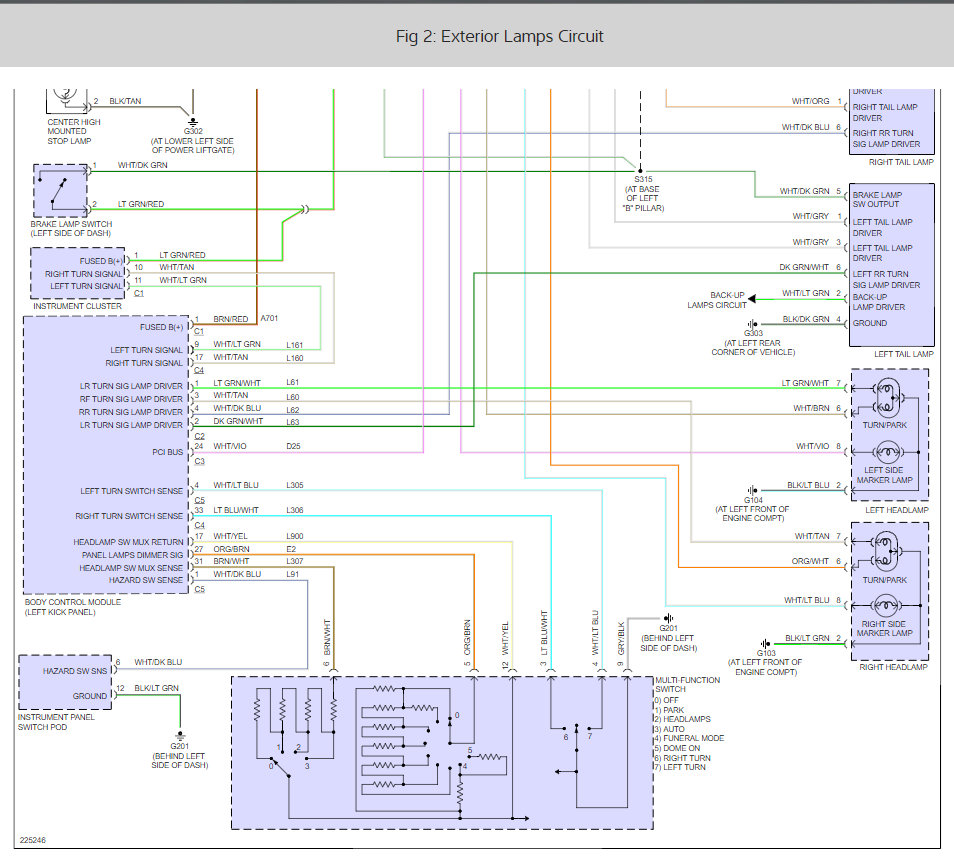Click the ground symbol below the switch pod
The height and width of the screenshot is (856, 954).
coord(179,736)
